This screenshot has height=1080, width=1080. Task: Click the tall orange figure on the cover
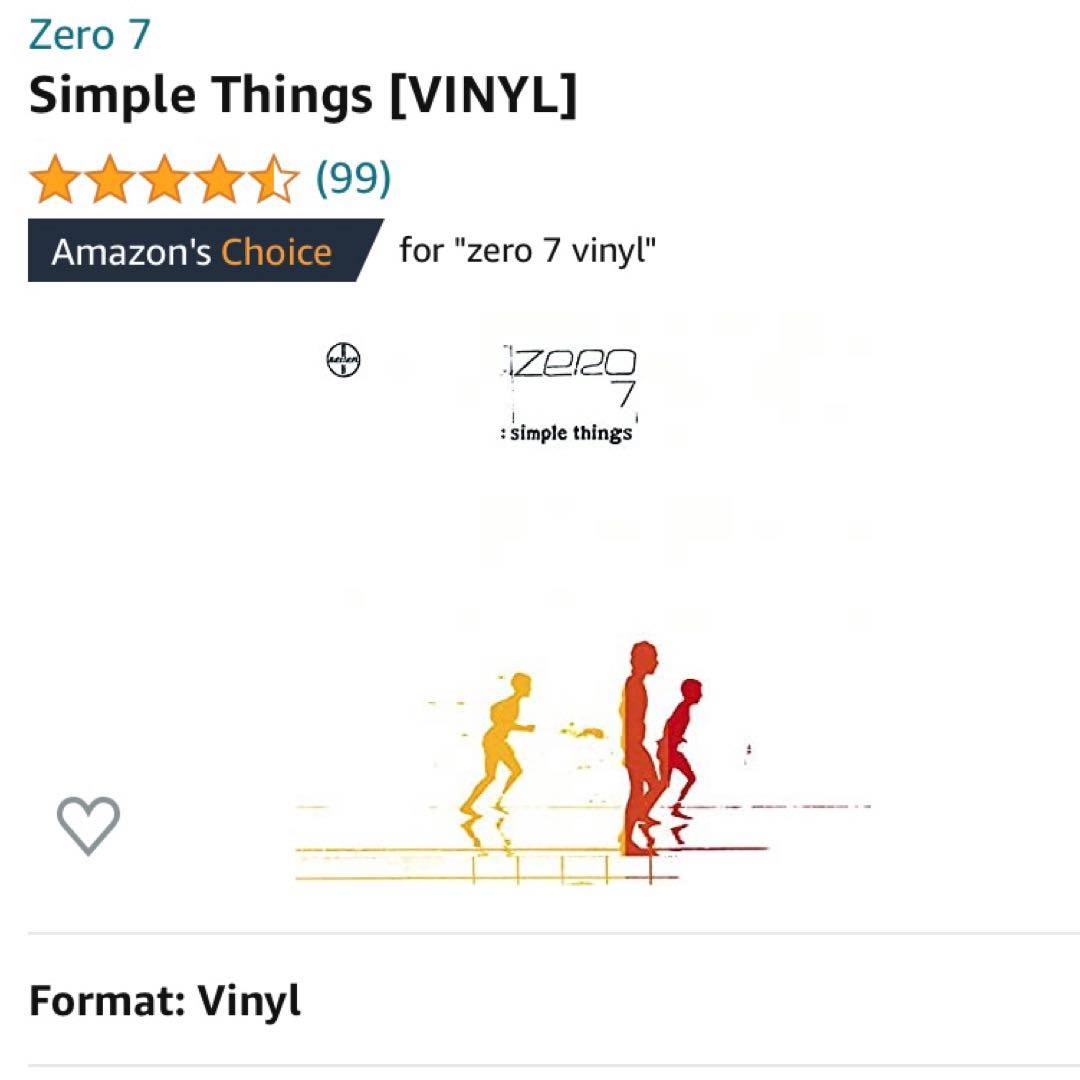click(641, 749)
